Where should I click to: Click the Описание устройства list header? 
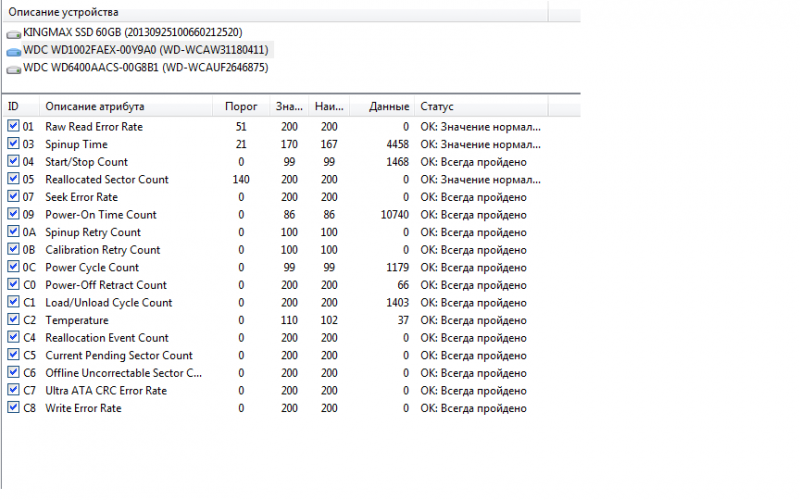coord(63,12)
